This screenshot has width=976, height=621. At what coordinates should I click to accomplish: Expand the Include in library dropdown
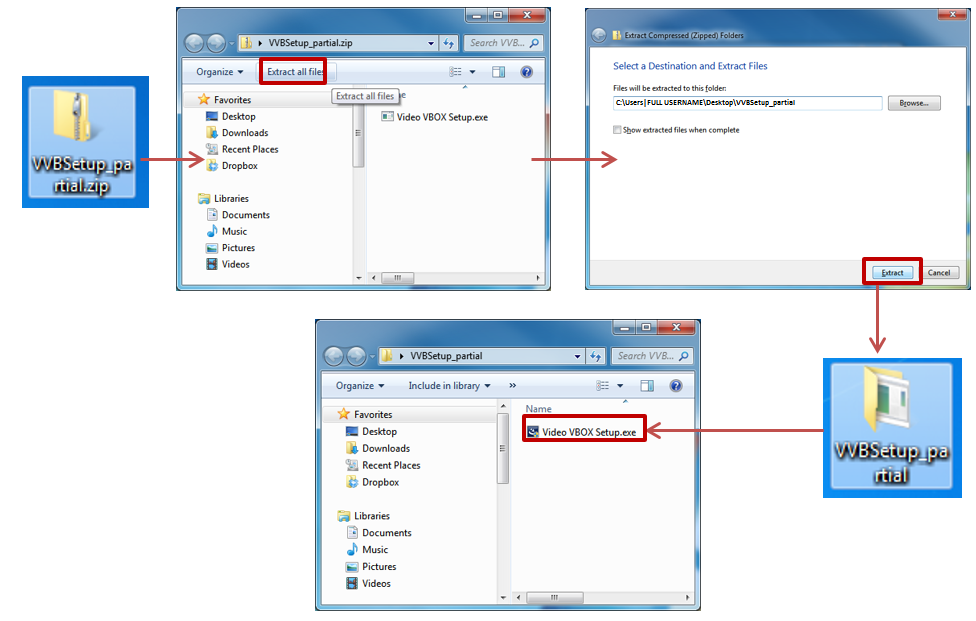point(449,386)
